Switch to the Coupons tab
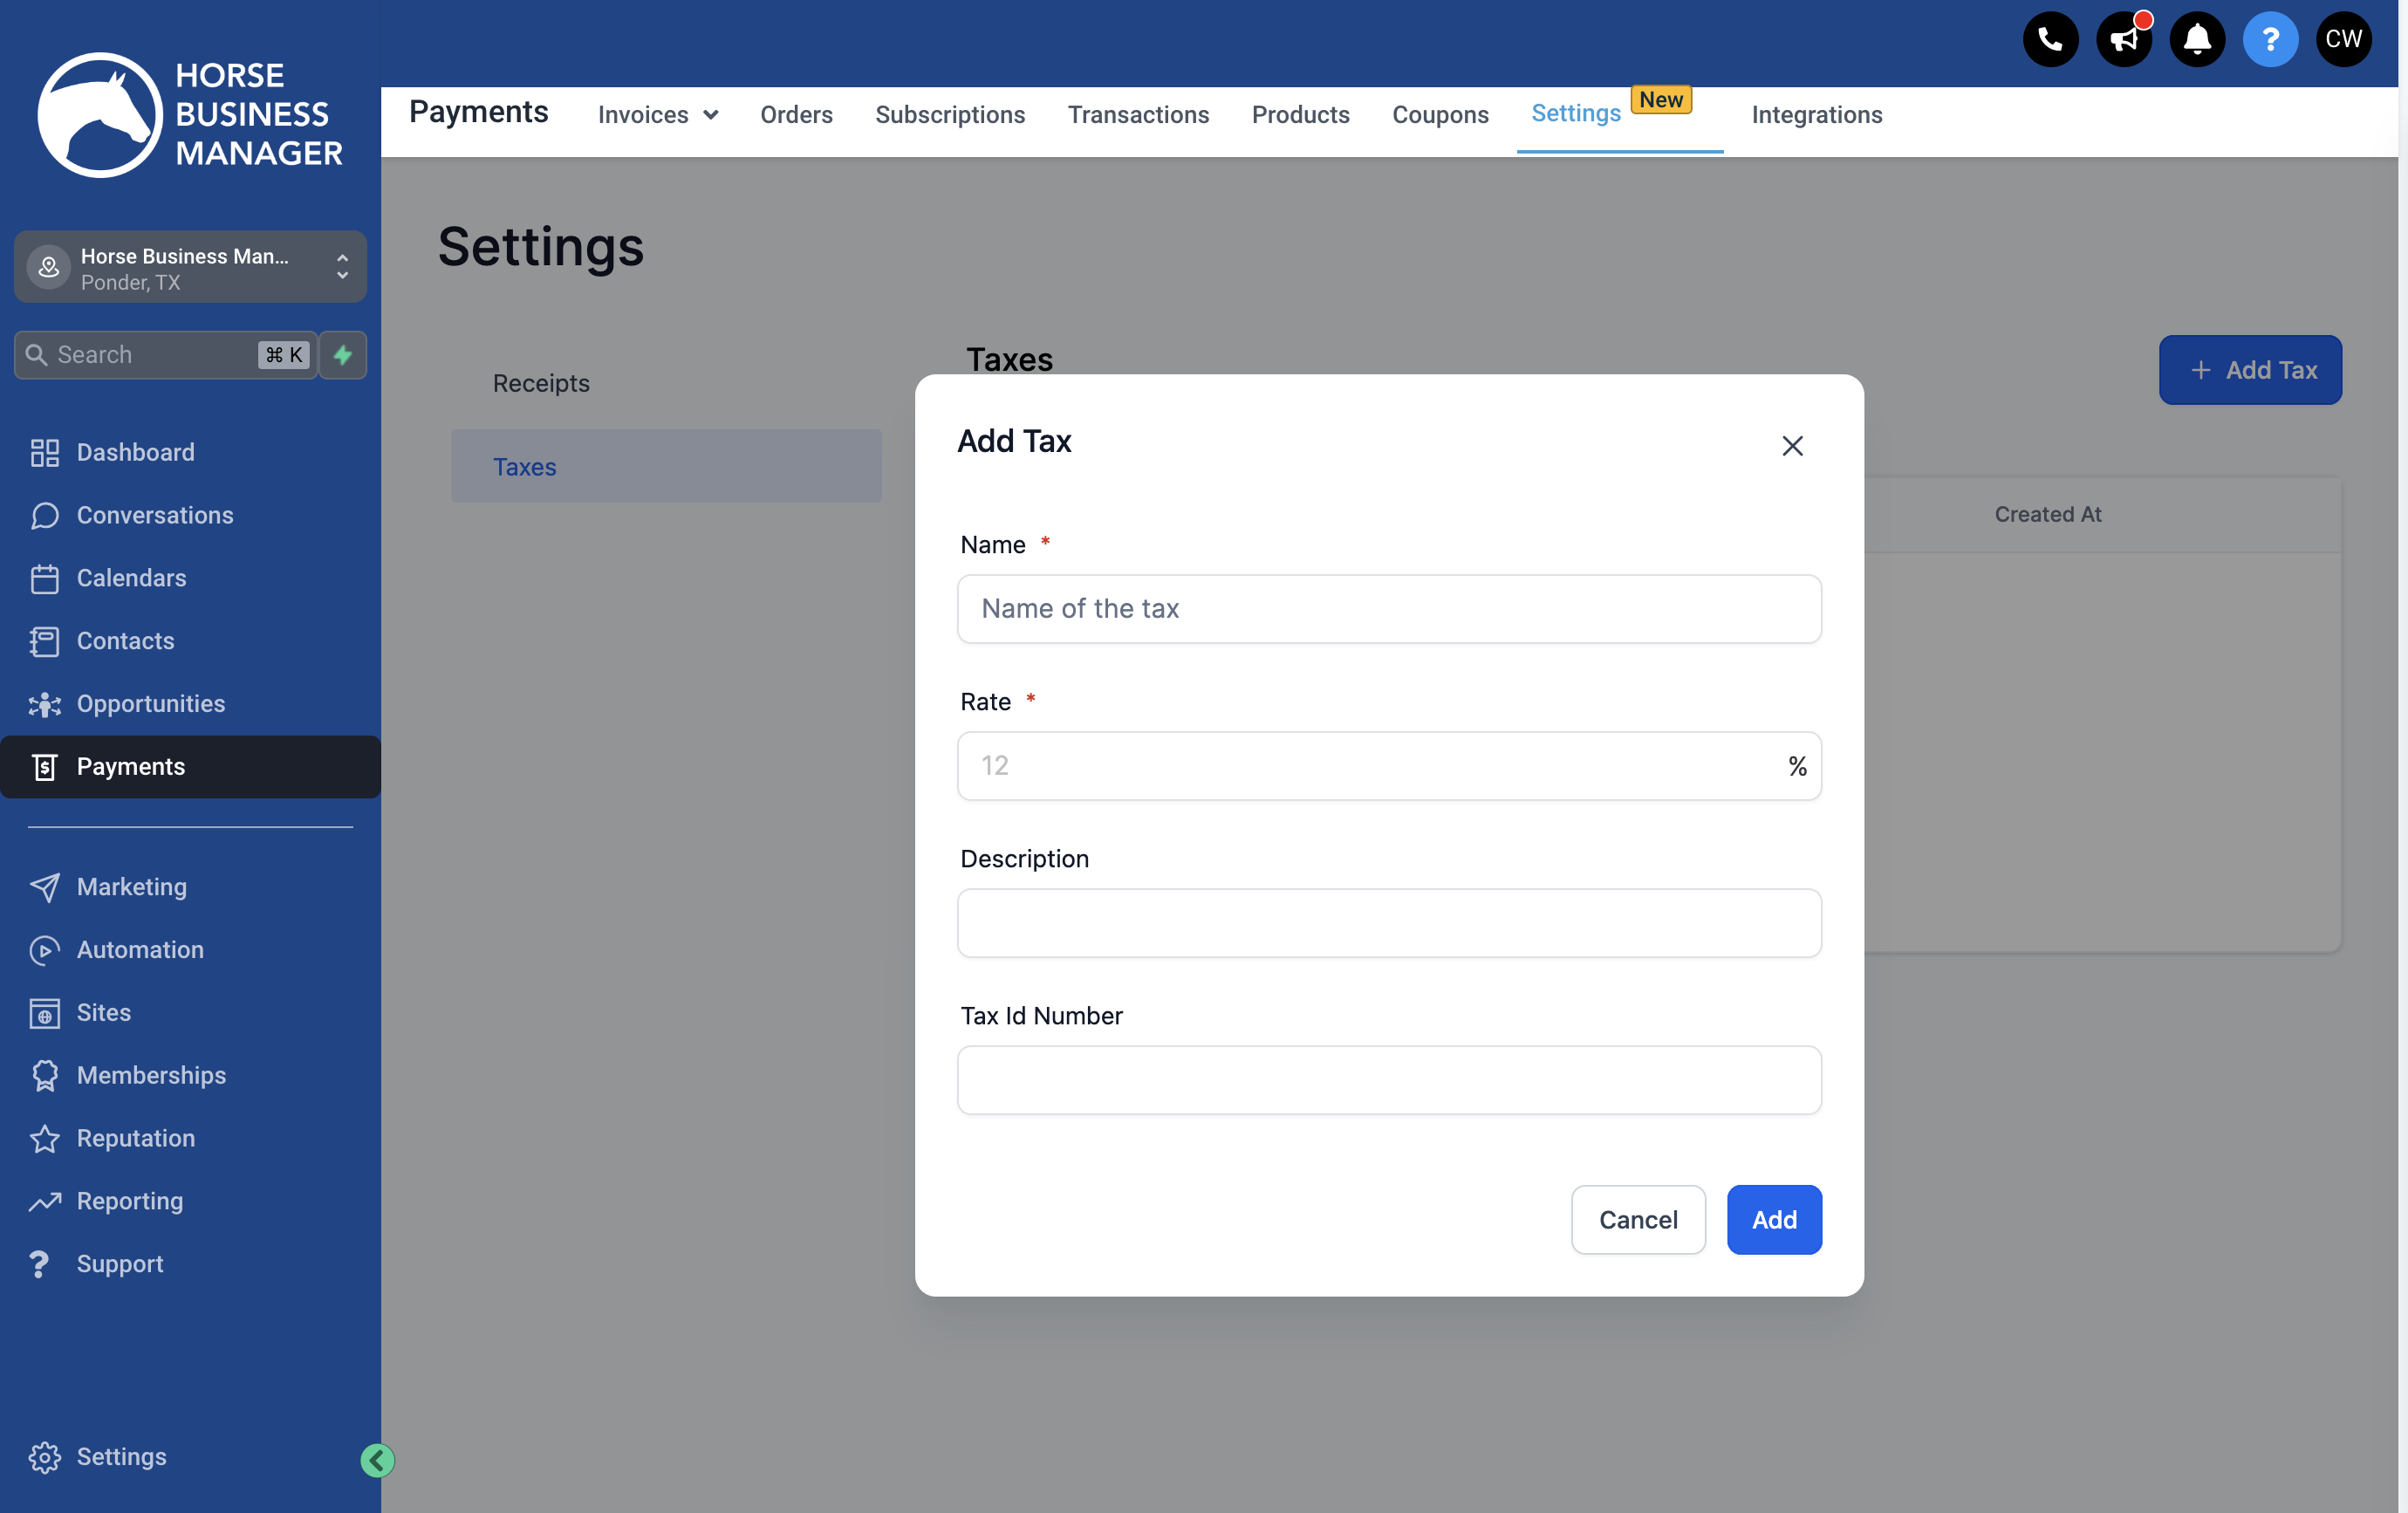Image resolution: width=2408 pixels, height=1513 pixels. [x=1440, y=115]
